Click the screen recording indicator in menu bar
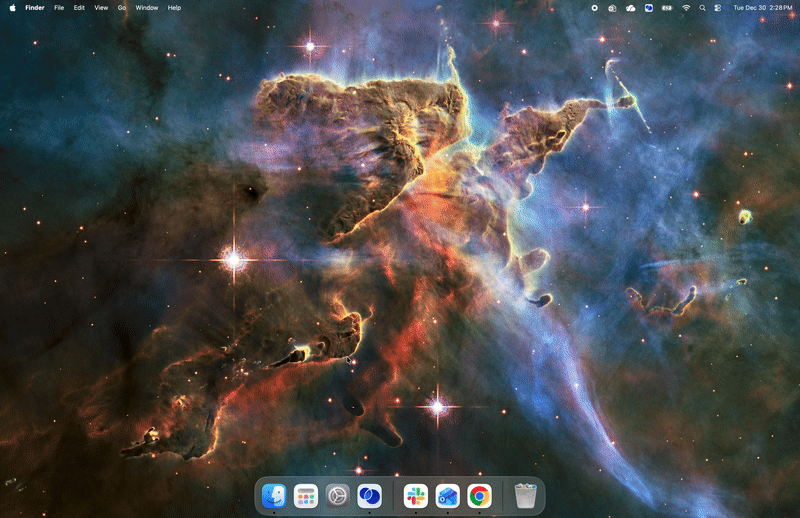The height and width of the screenshot is (518, 800). 594,8
